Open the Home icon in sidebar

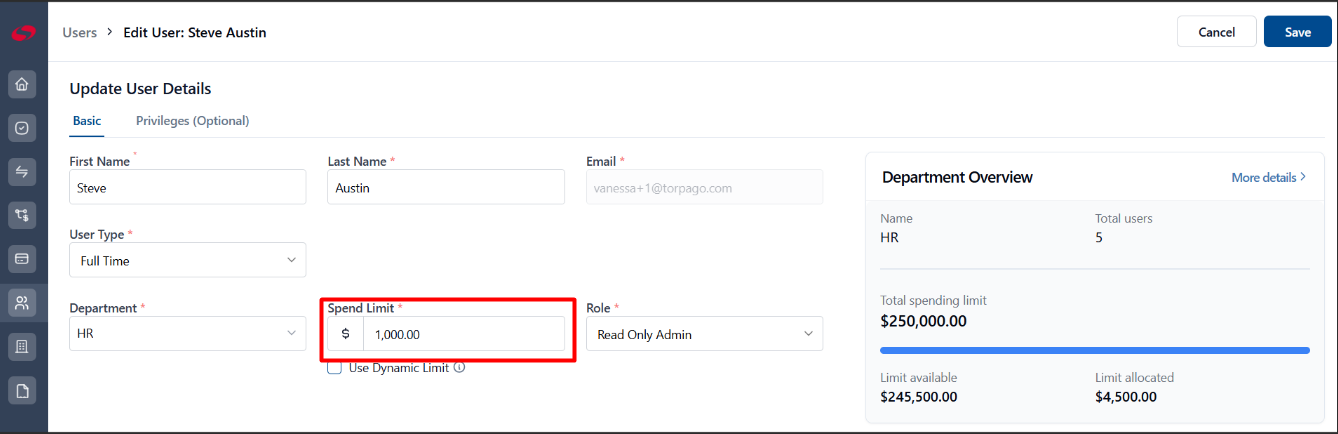tap(23, 84)
